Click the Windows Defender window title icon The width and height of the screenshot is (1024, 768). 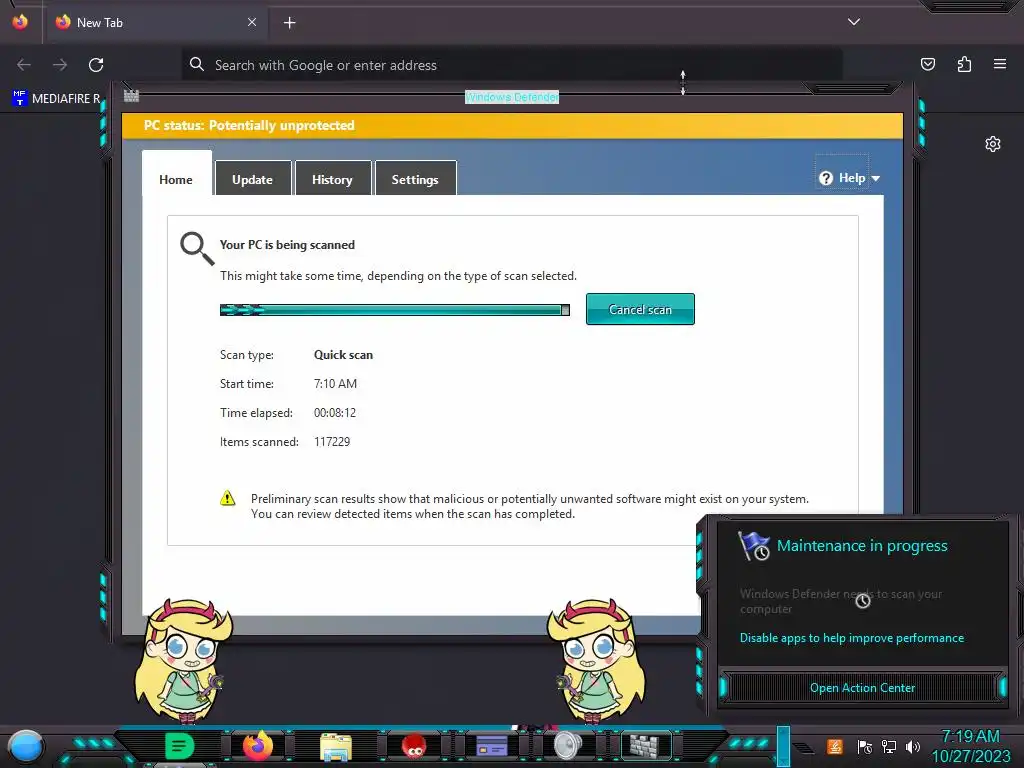[131, 96]
